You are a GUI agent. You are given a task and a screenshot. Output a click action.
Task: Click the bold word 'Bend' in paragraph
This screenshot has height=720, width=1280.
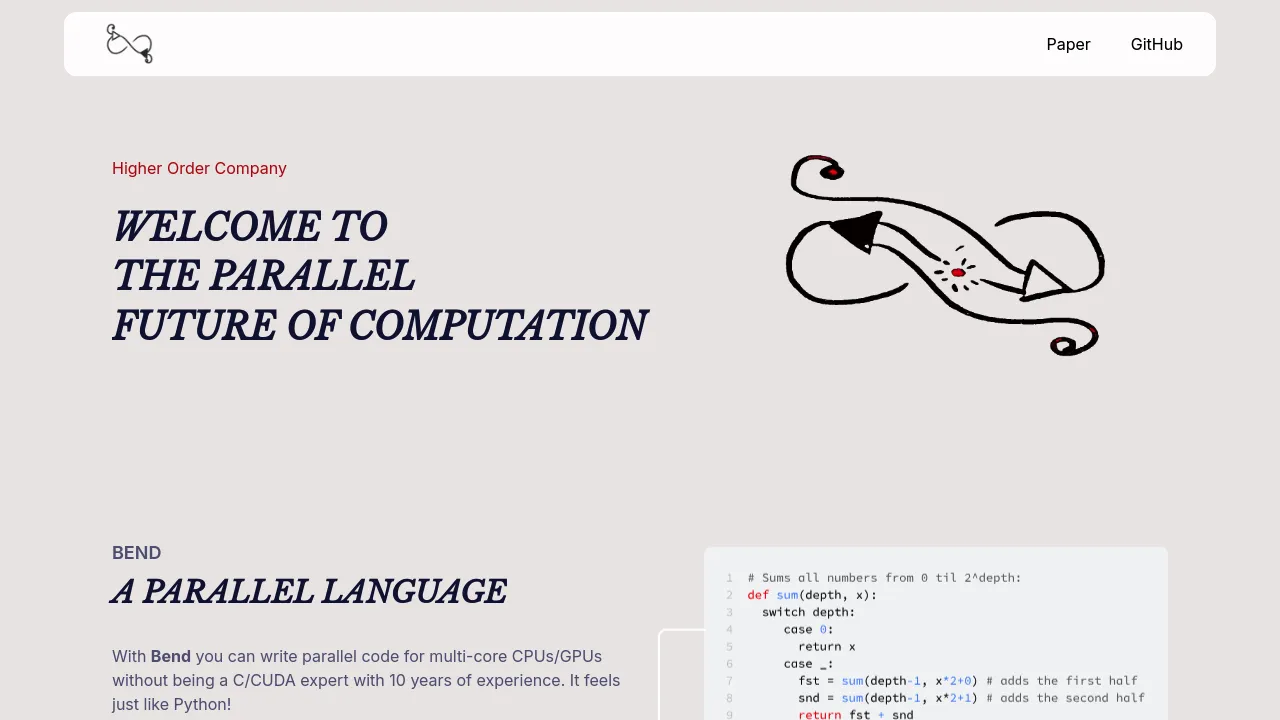tap(171, 656)
